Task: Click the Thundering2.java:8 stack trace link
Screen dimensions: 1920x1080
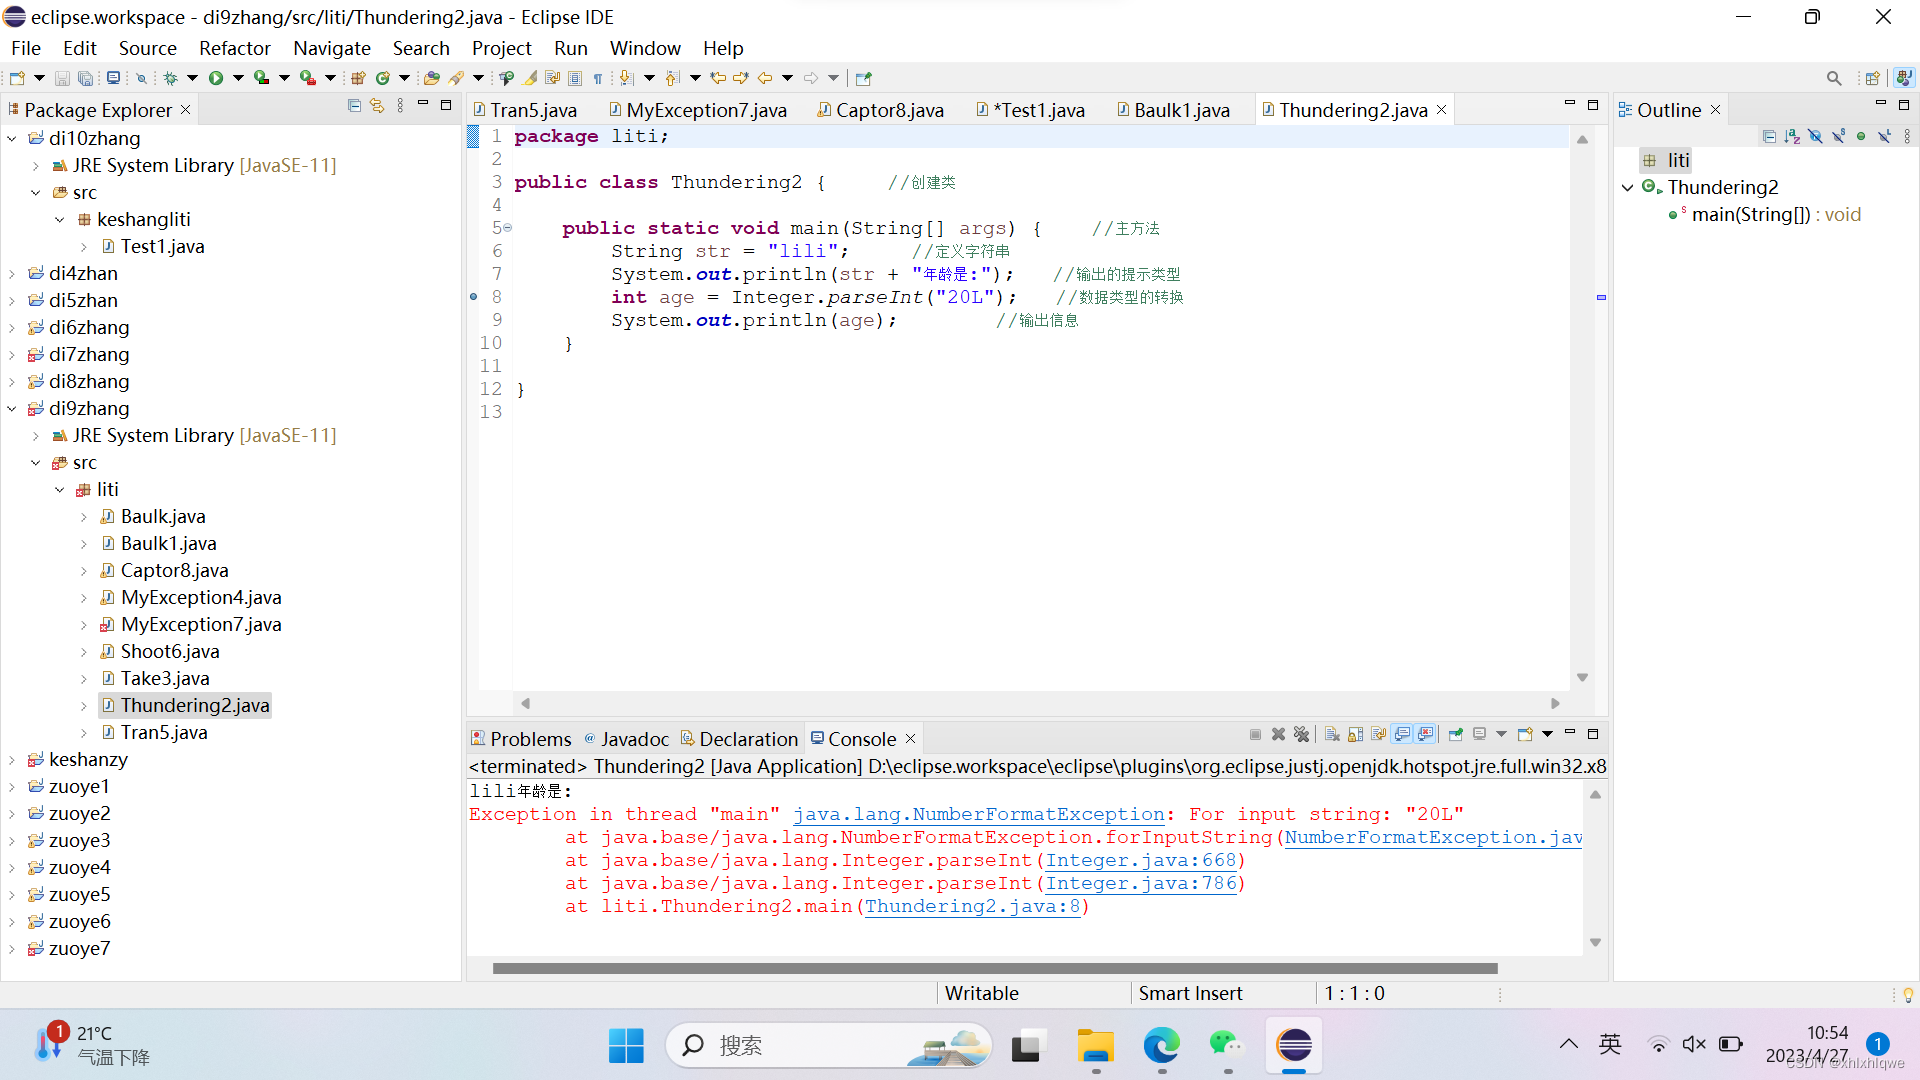Action: click(972, 907)
